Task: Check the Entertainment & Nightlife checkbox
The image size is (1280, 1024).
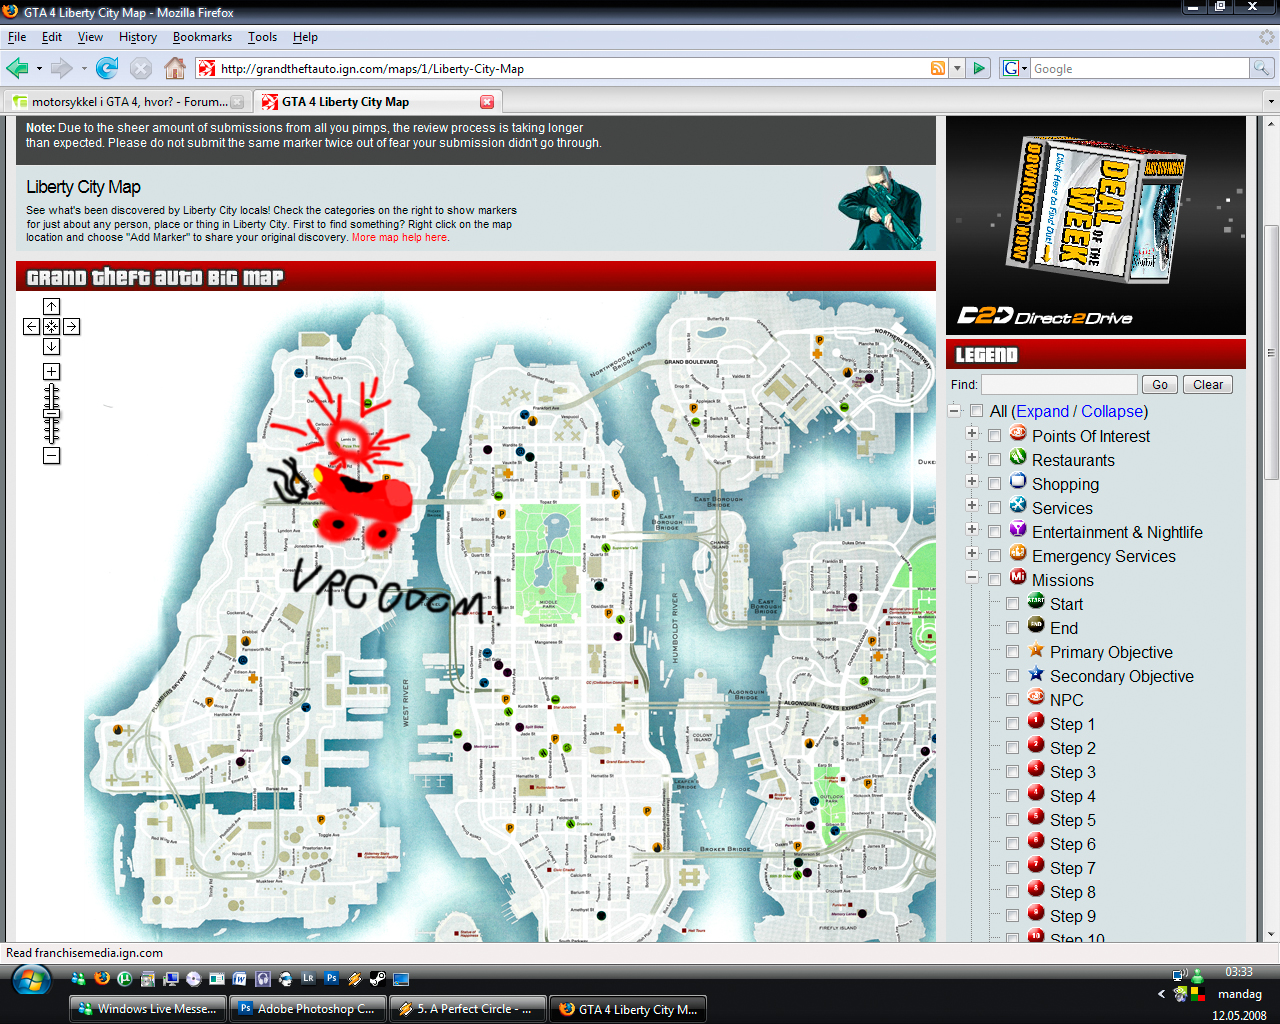Action: (994, 532)
